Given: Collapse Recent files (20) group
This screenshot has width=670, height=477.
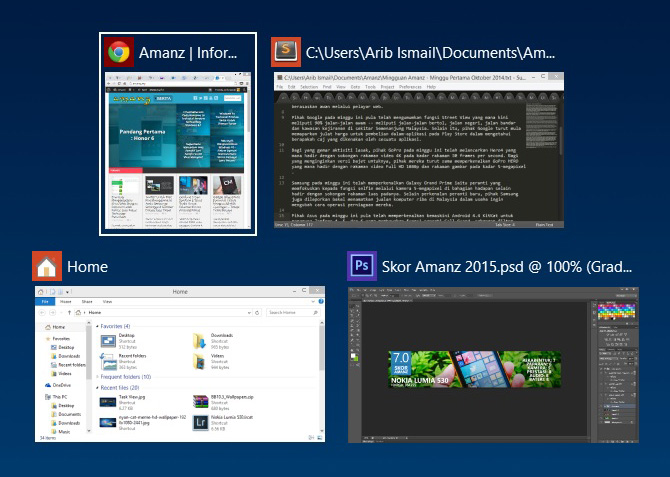Looking at the screenshot, I should [x=97, y=388].
